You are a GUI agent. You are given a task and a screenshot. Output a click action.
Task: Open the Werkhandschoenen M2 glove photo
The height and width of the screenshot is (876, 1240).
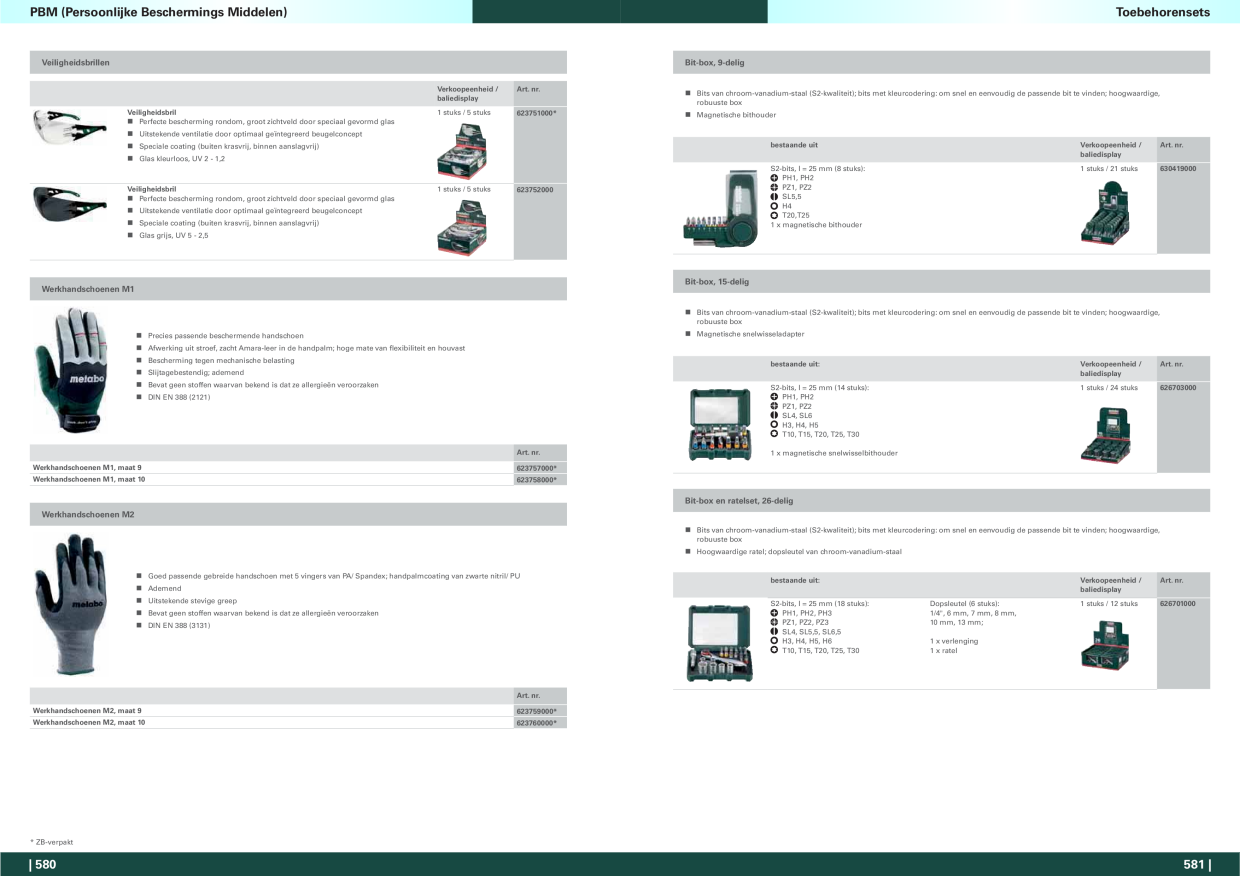[x=70, y=606]
